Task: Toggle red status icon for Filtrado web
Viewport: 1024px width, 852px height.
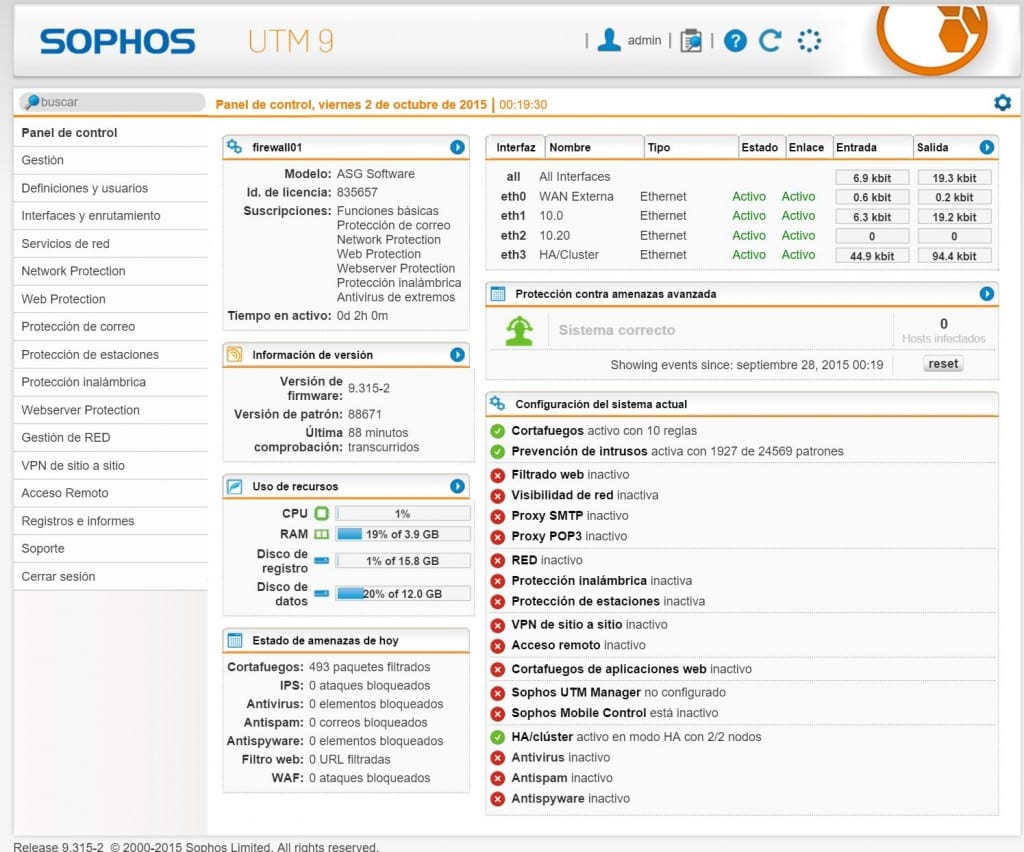Action: 498,475
